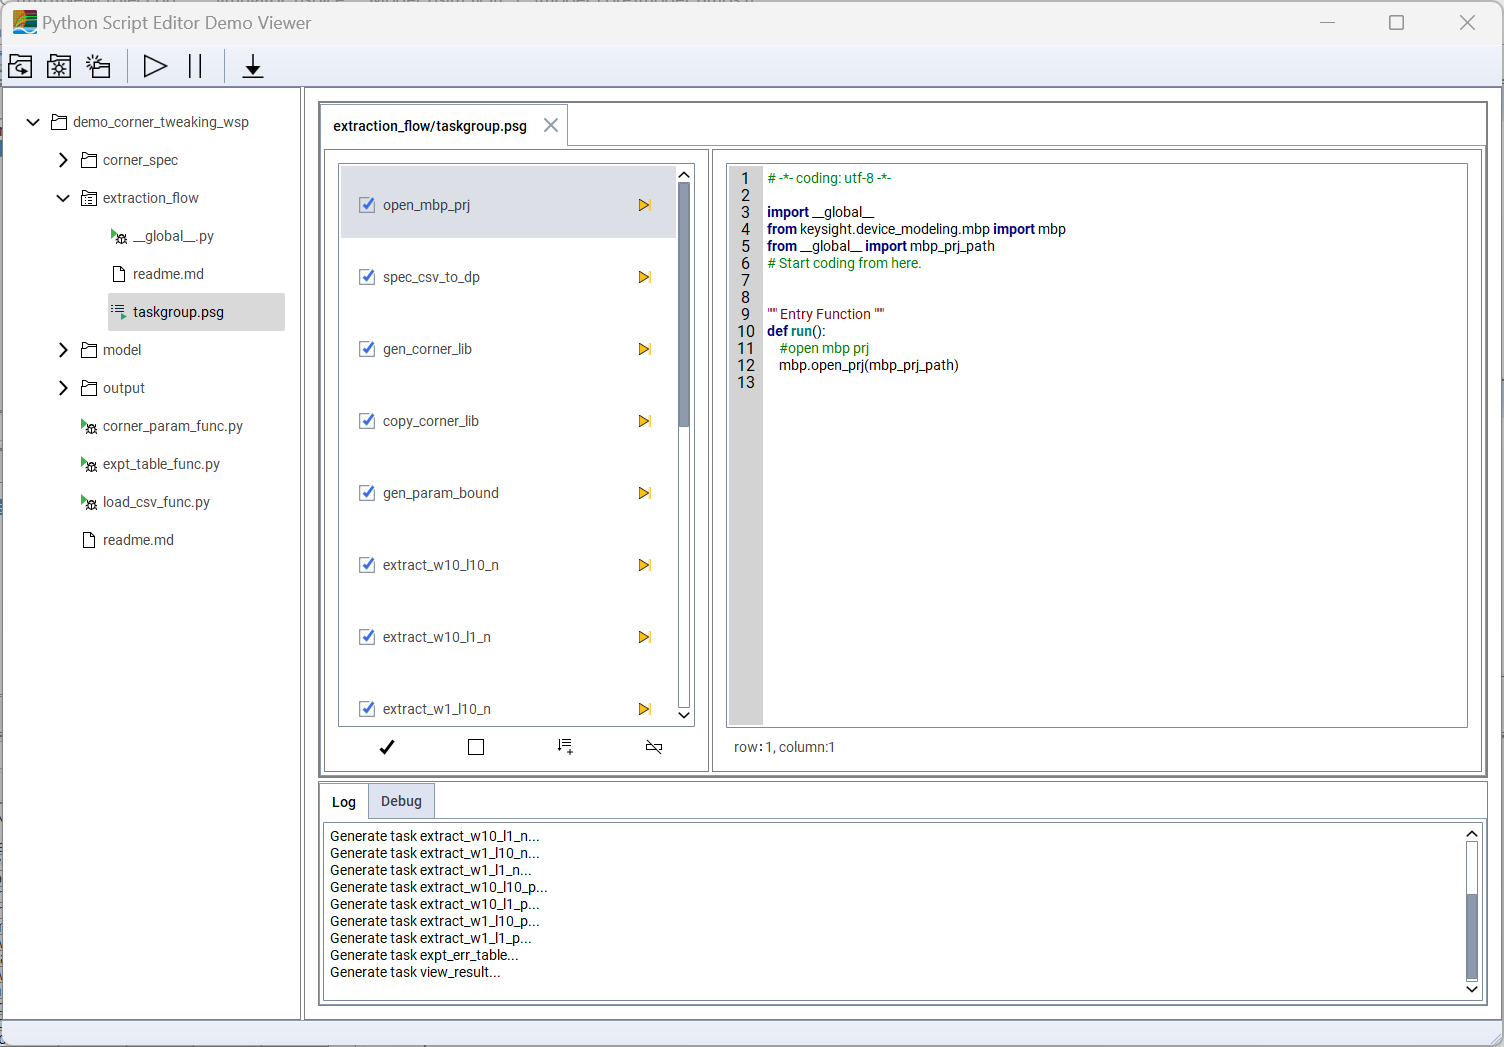Screen dimensions: 1504x1047
Task: Click the folder icon with curved arrow
Action: [x=20, y=67]
